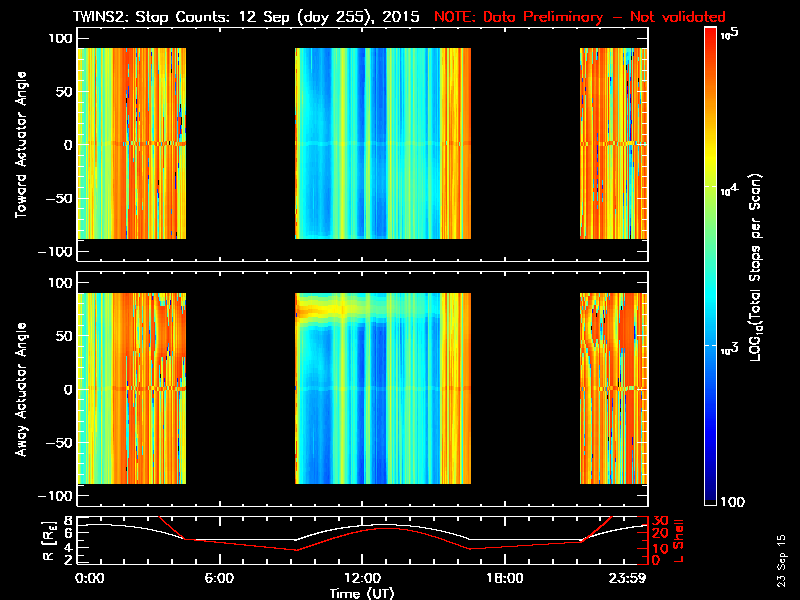Screen dimensions: 800x600
Task: Click the "0:00" start time tick label
Action: pos(90,578)
